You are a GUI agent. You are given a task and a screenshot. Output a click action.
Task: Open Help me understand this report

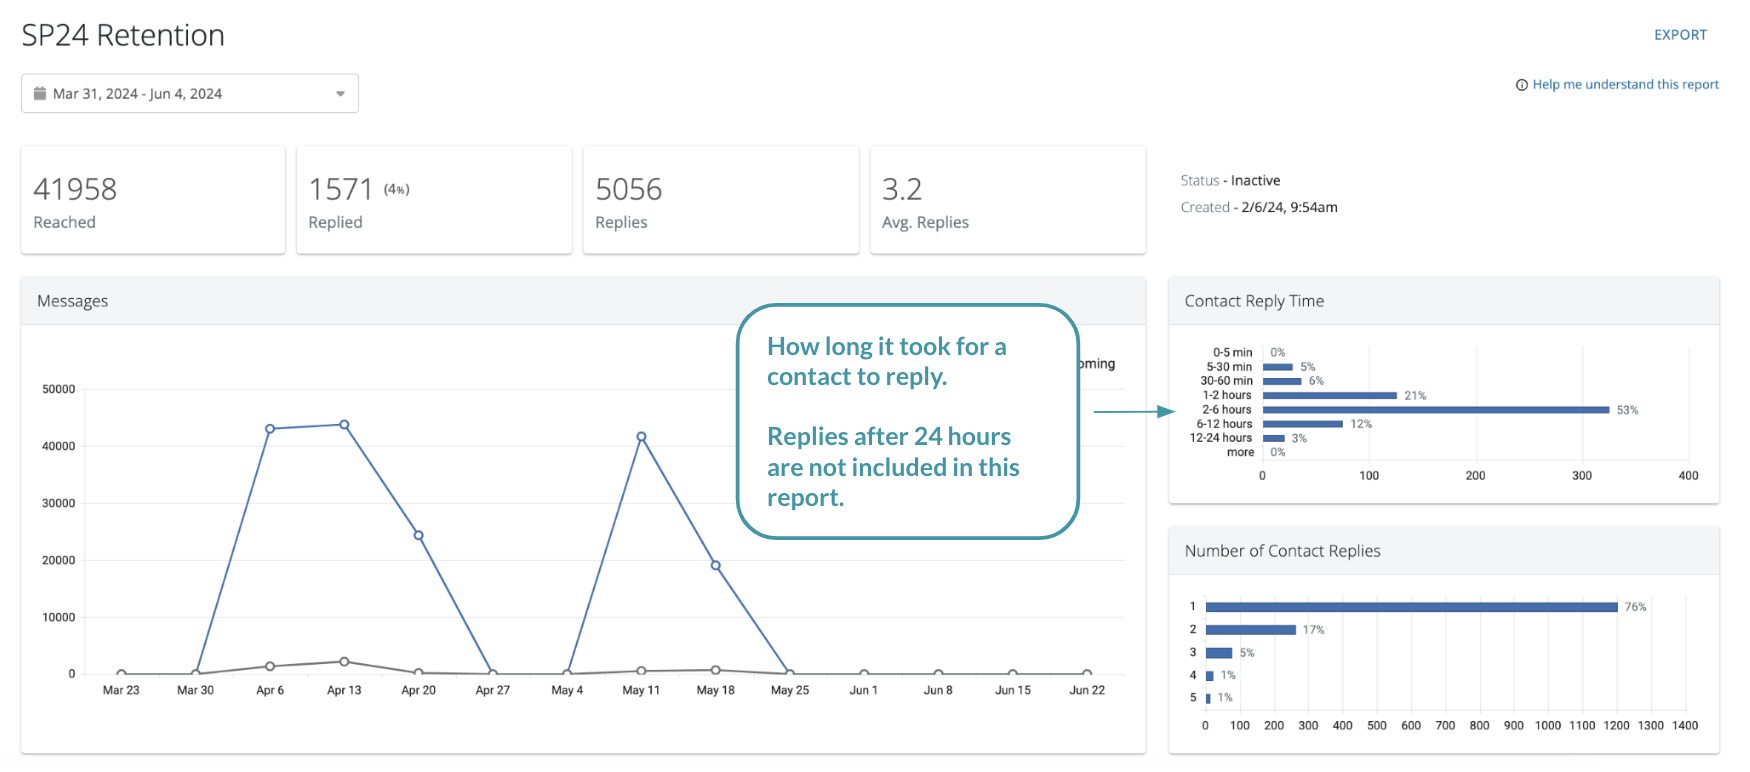1625,85
